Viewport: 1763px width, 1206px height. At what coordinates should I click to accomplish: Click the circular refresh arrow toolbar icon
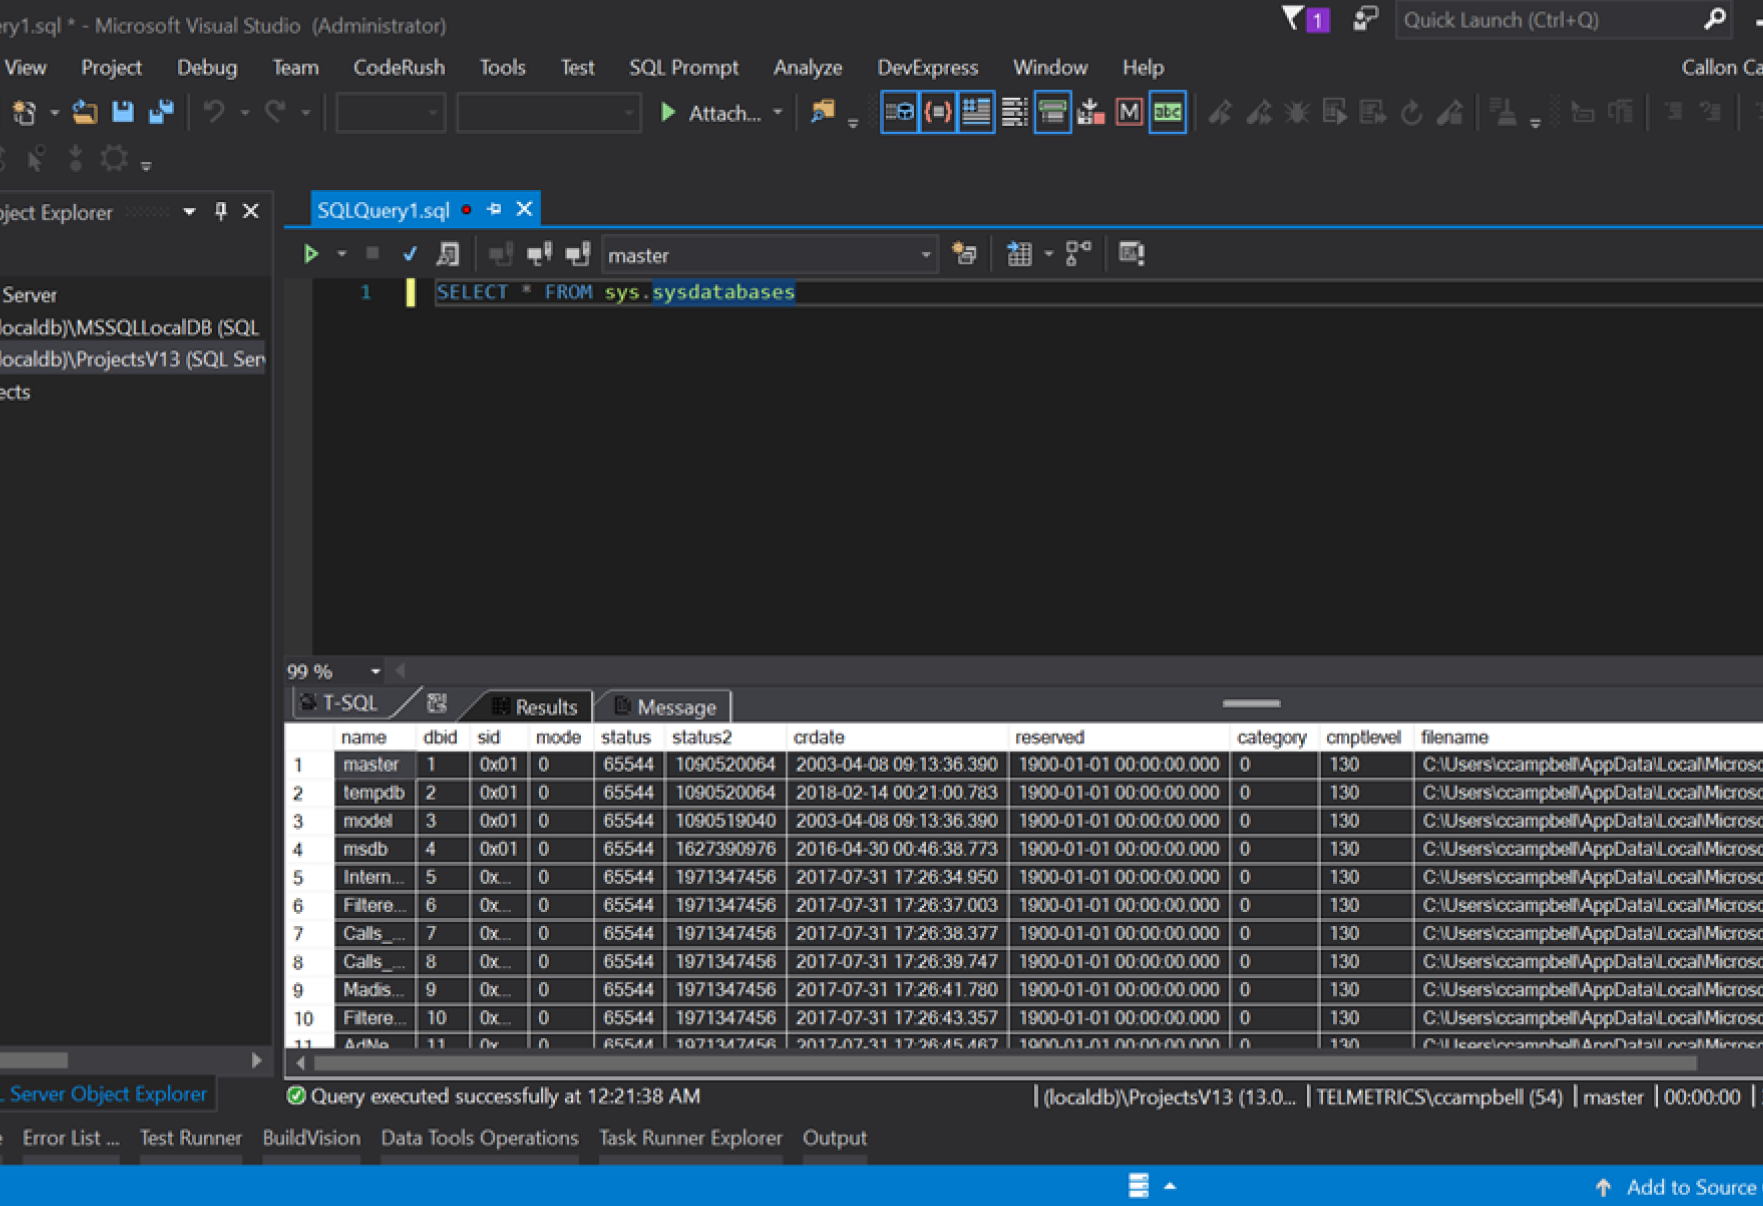[x=1411, y=112]
